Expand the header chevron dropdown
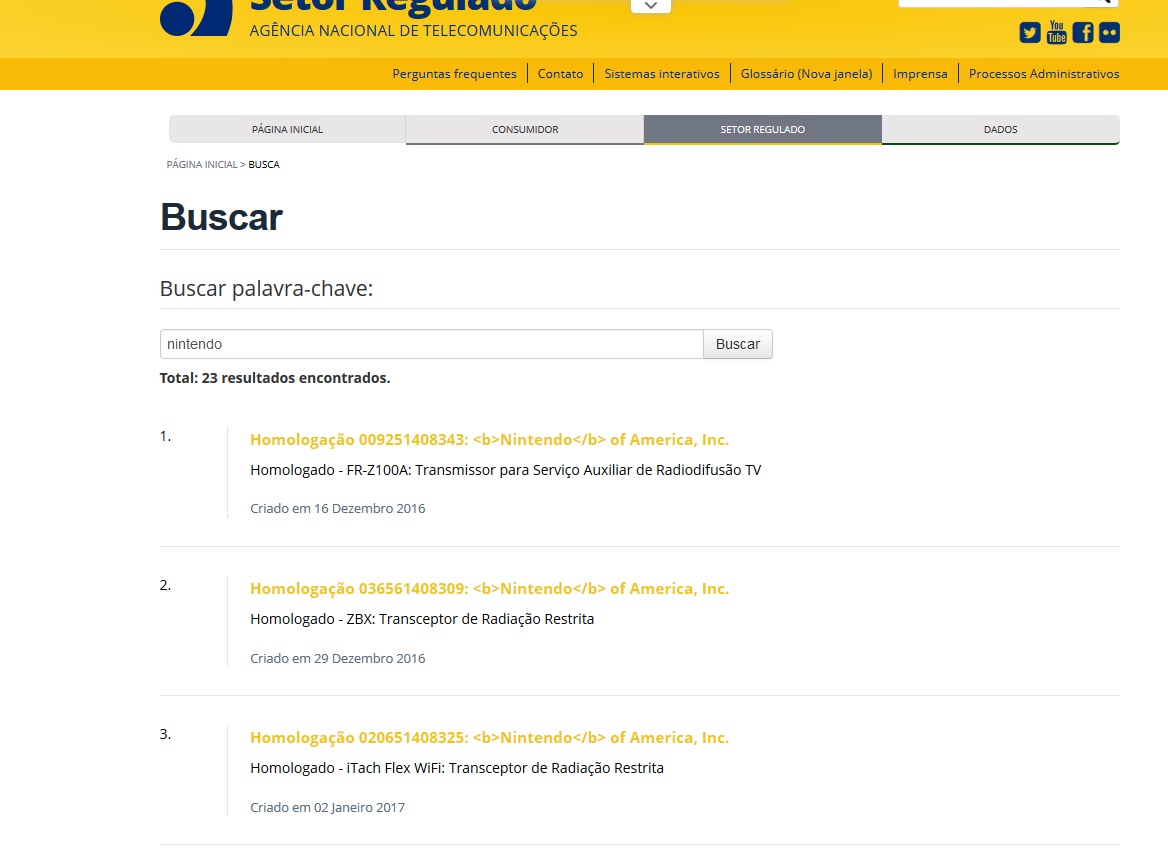The height and width of the screenshot is (862, 1168). click(650, 6)
